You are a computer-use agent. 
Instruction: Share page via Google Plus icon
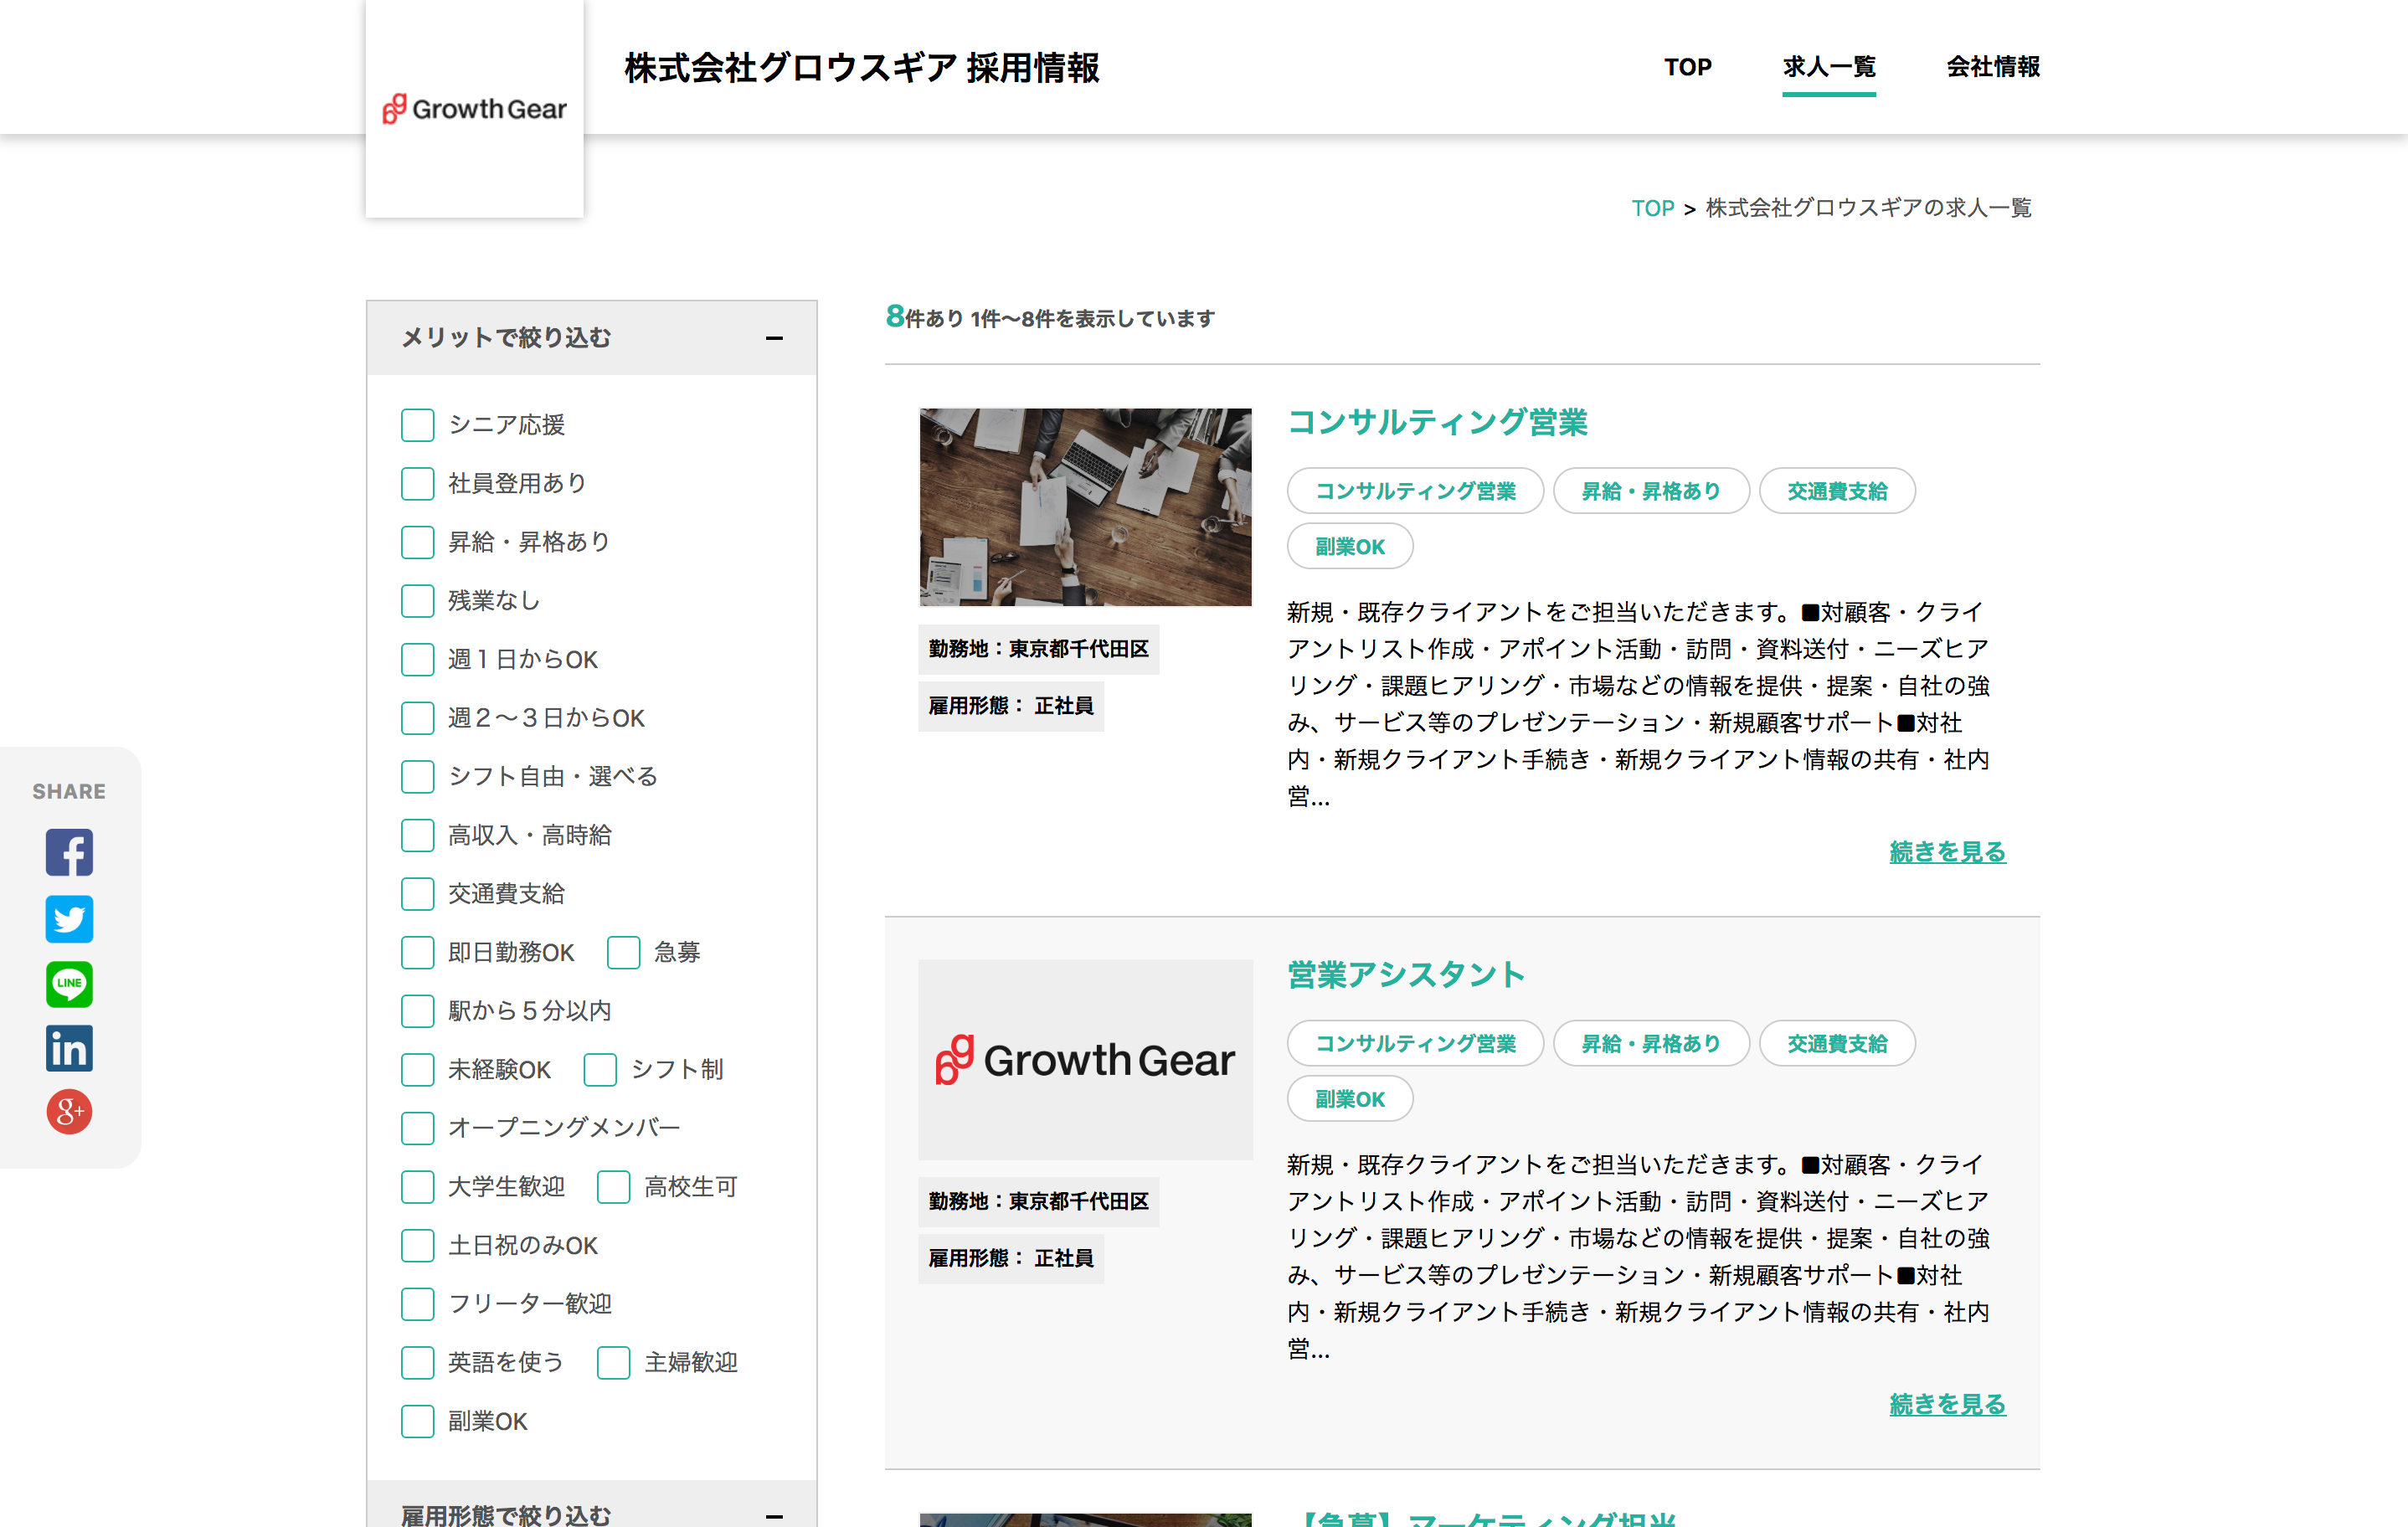pos(69,1111)
